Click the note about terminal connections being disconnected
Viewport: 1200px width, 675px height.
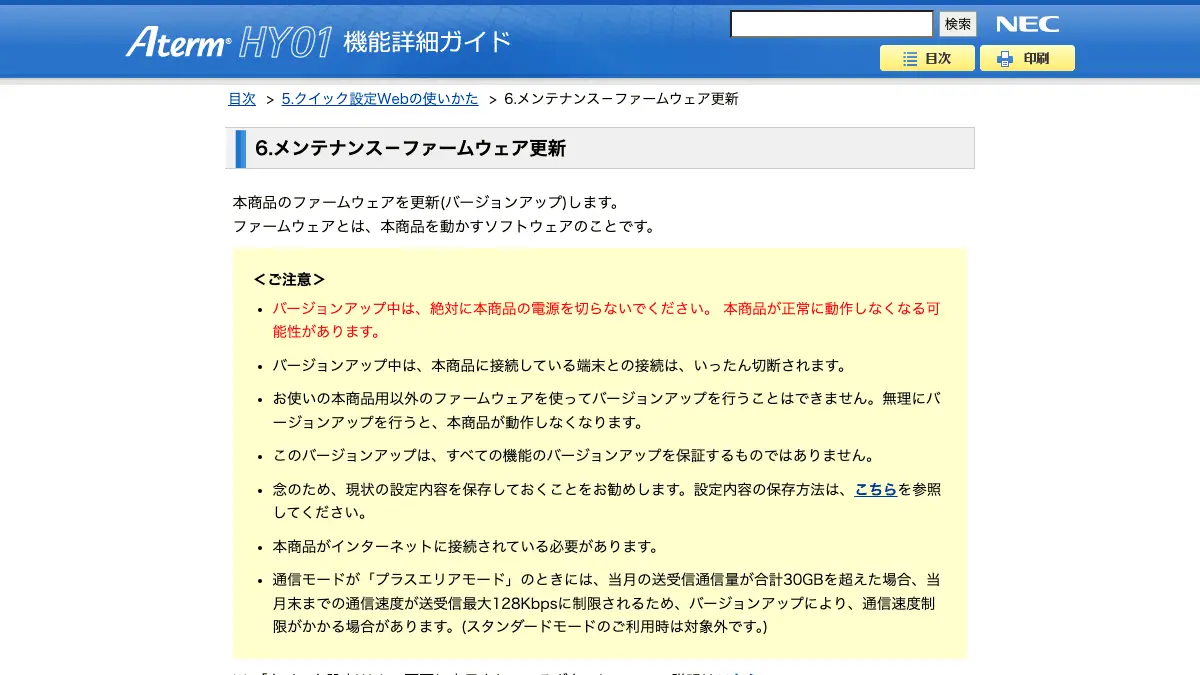click(560, 365)
